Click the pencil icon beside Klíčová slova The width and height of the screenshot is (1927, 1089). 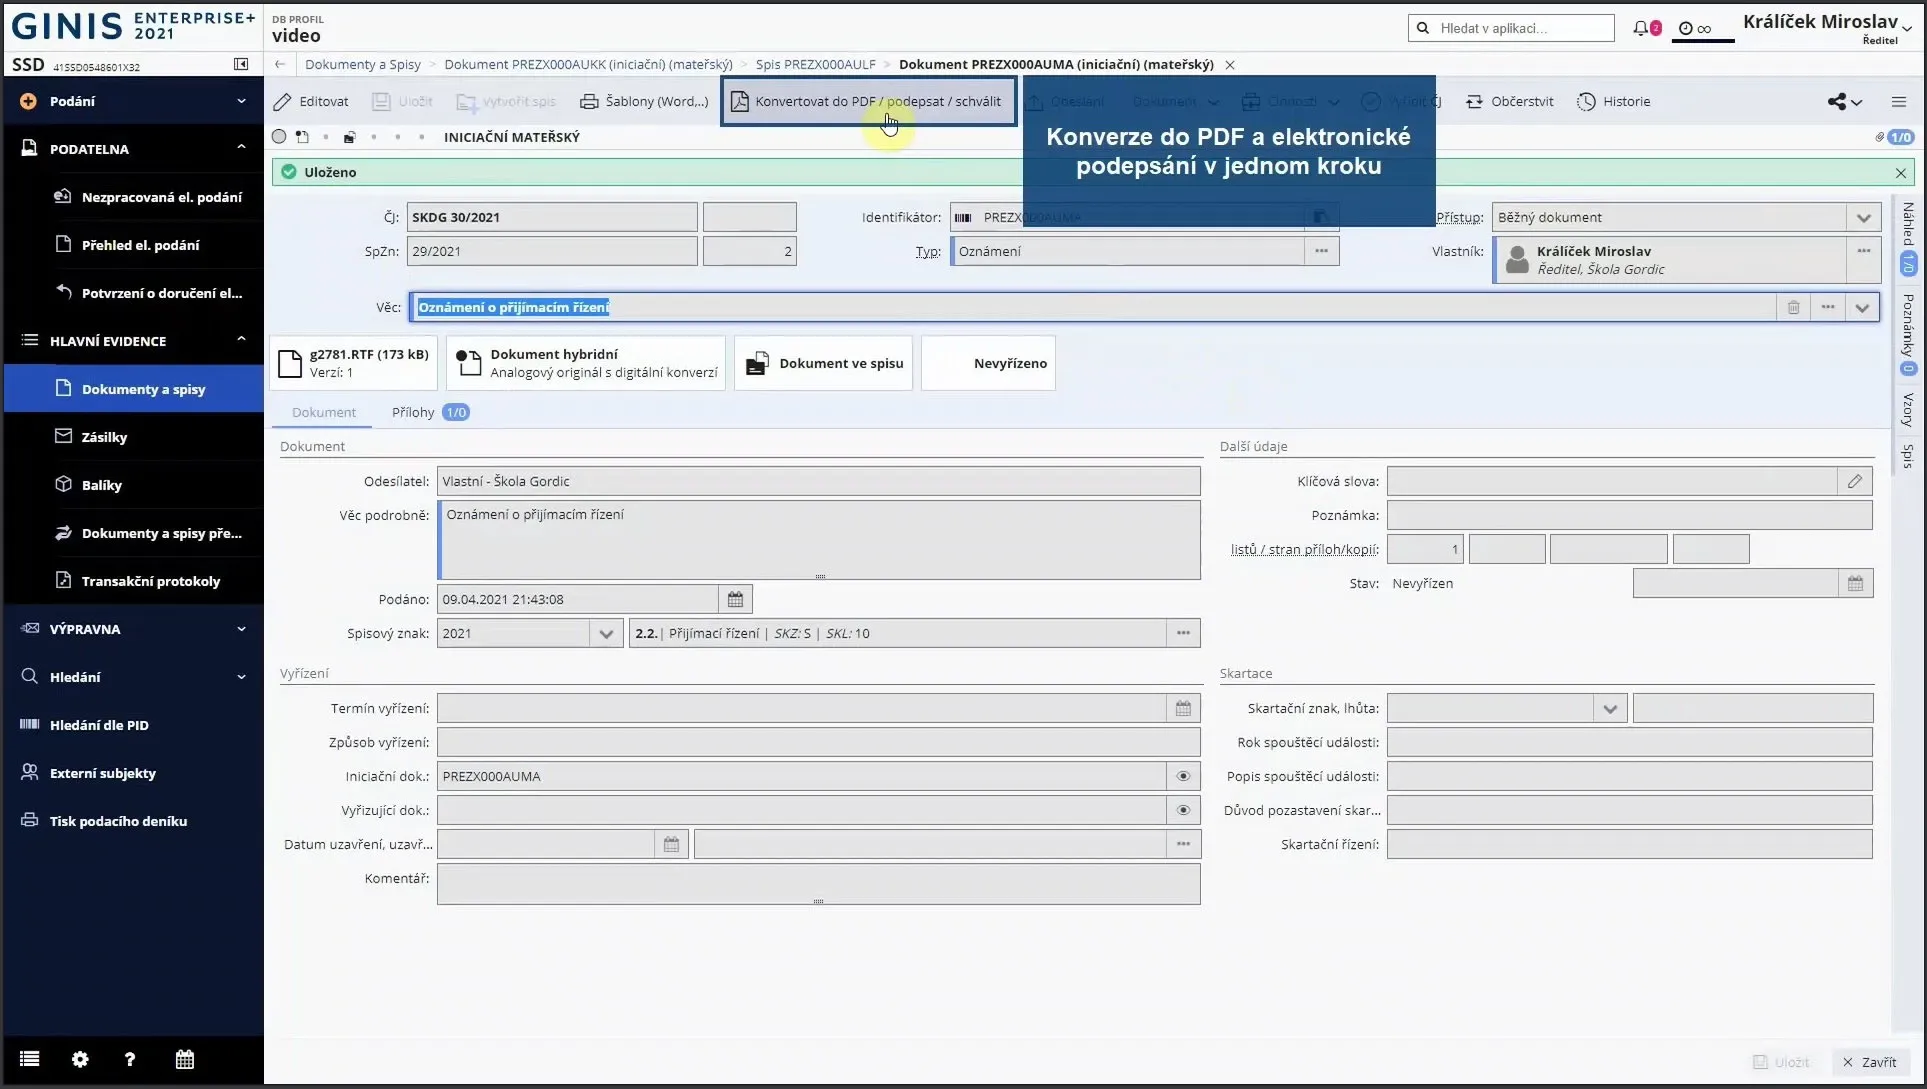1855,481
